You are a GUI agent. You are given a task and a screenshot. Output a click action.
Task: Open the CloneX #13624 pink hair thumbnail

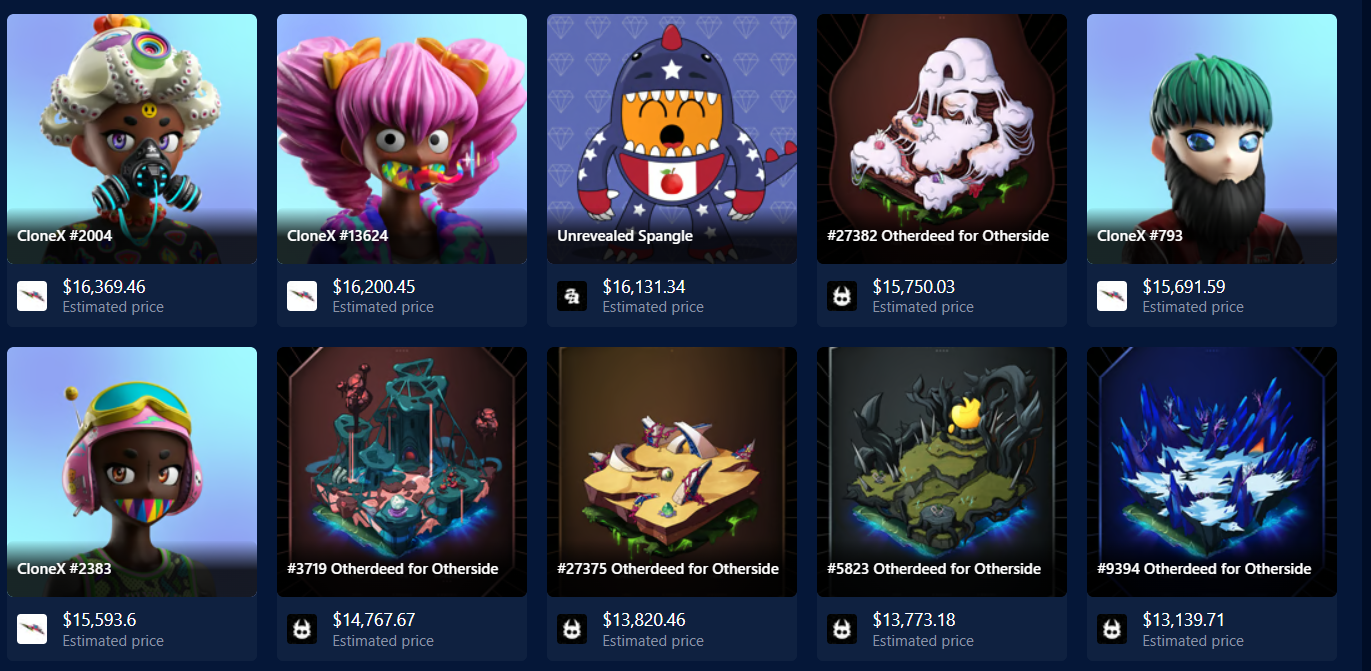[x=402, y=139]
